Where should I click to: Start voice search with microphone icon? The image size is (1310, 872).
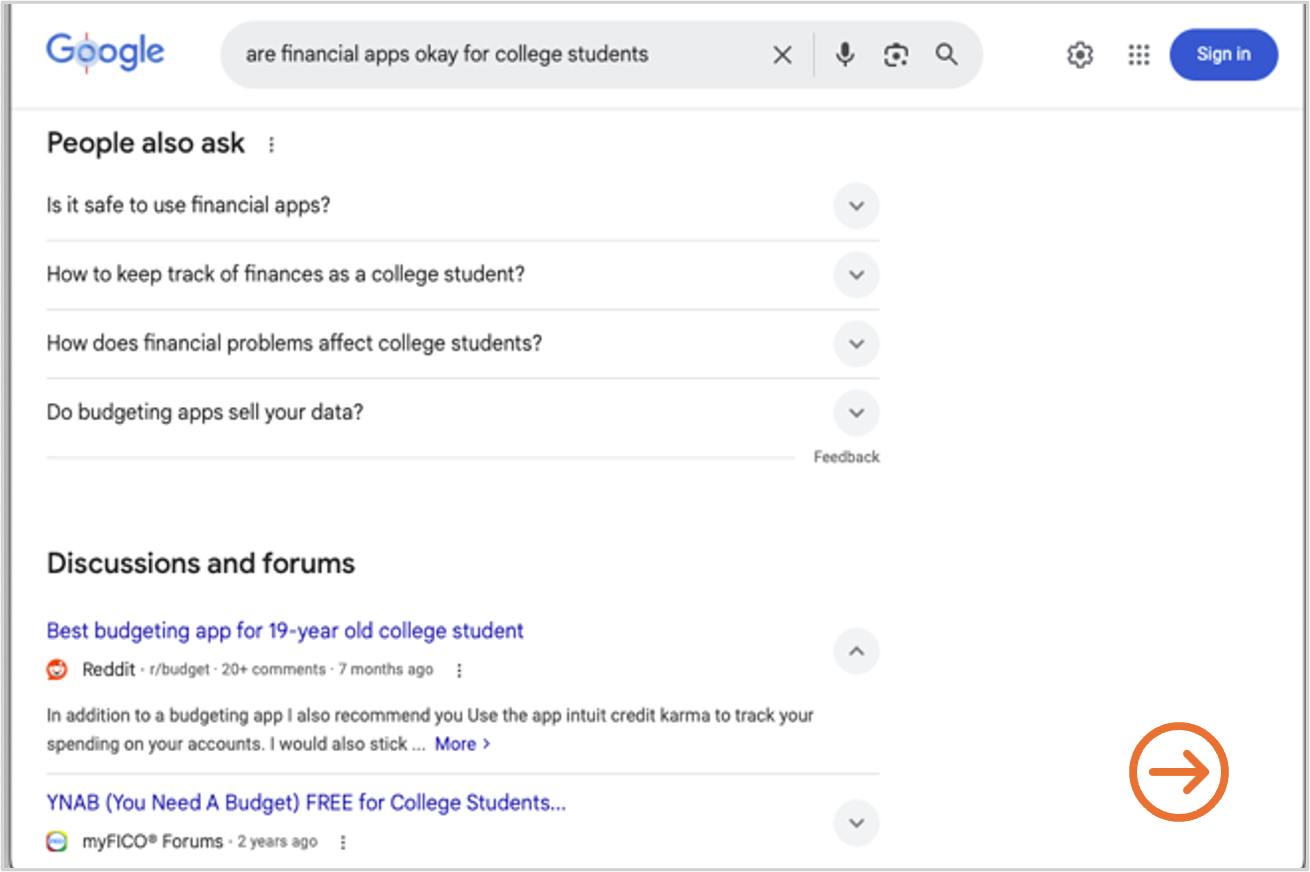coord(845,55)
